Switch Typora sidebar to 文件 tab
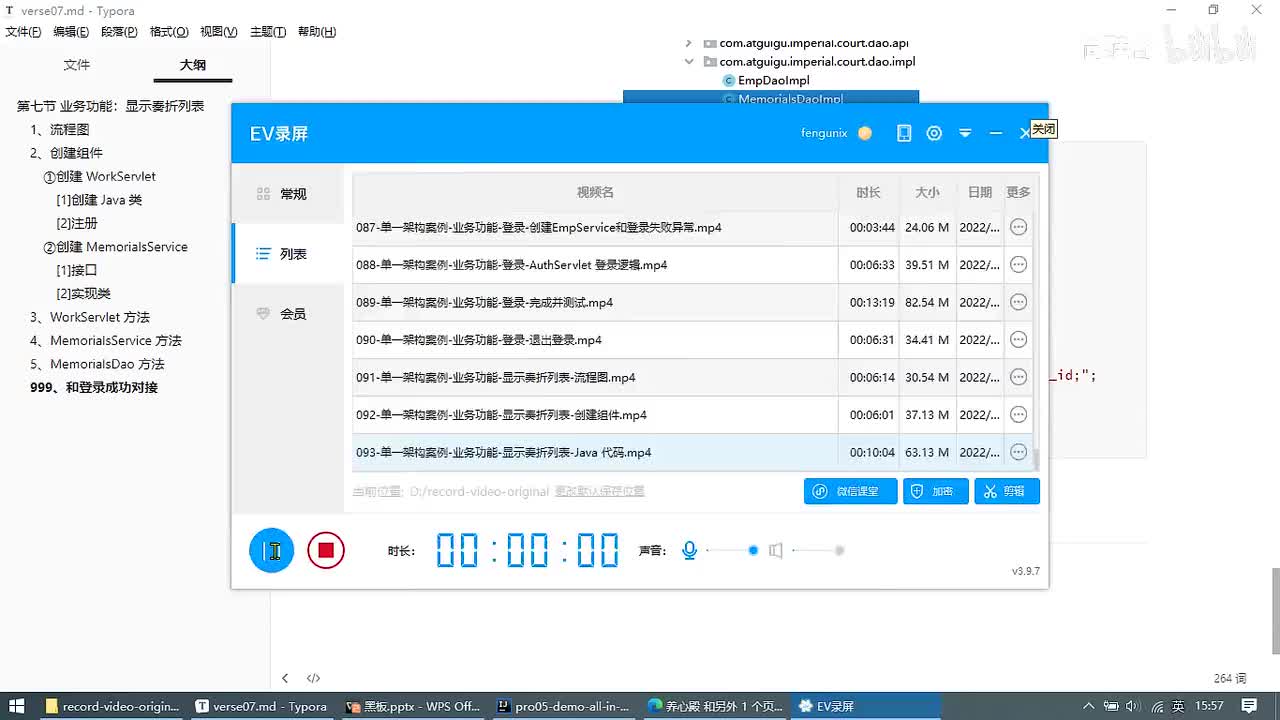 (77, 65)
